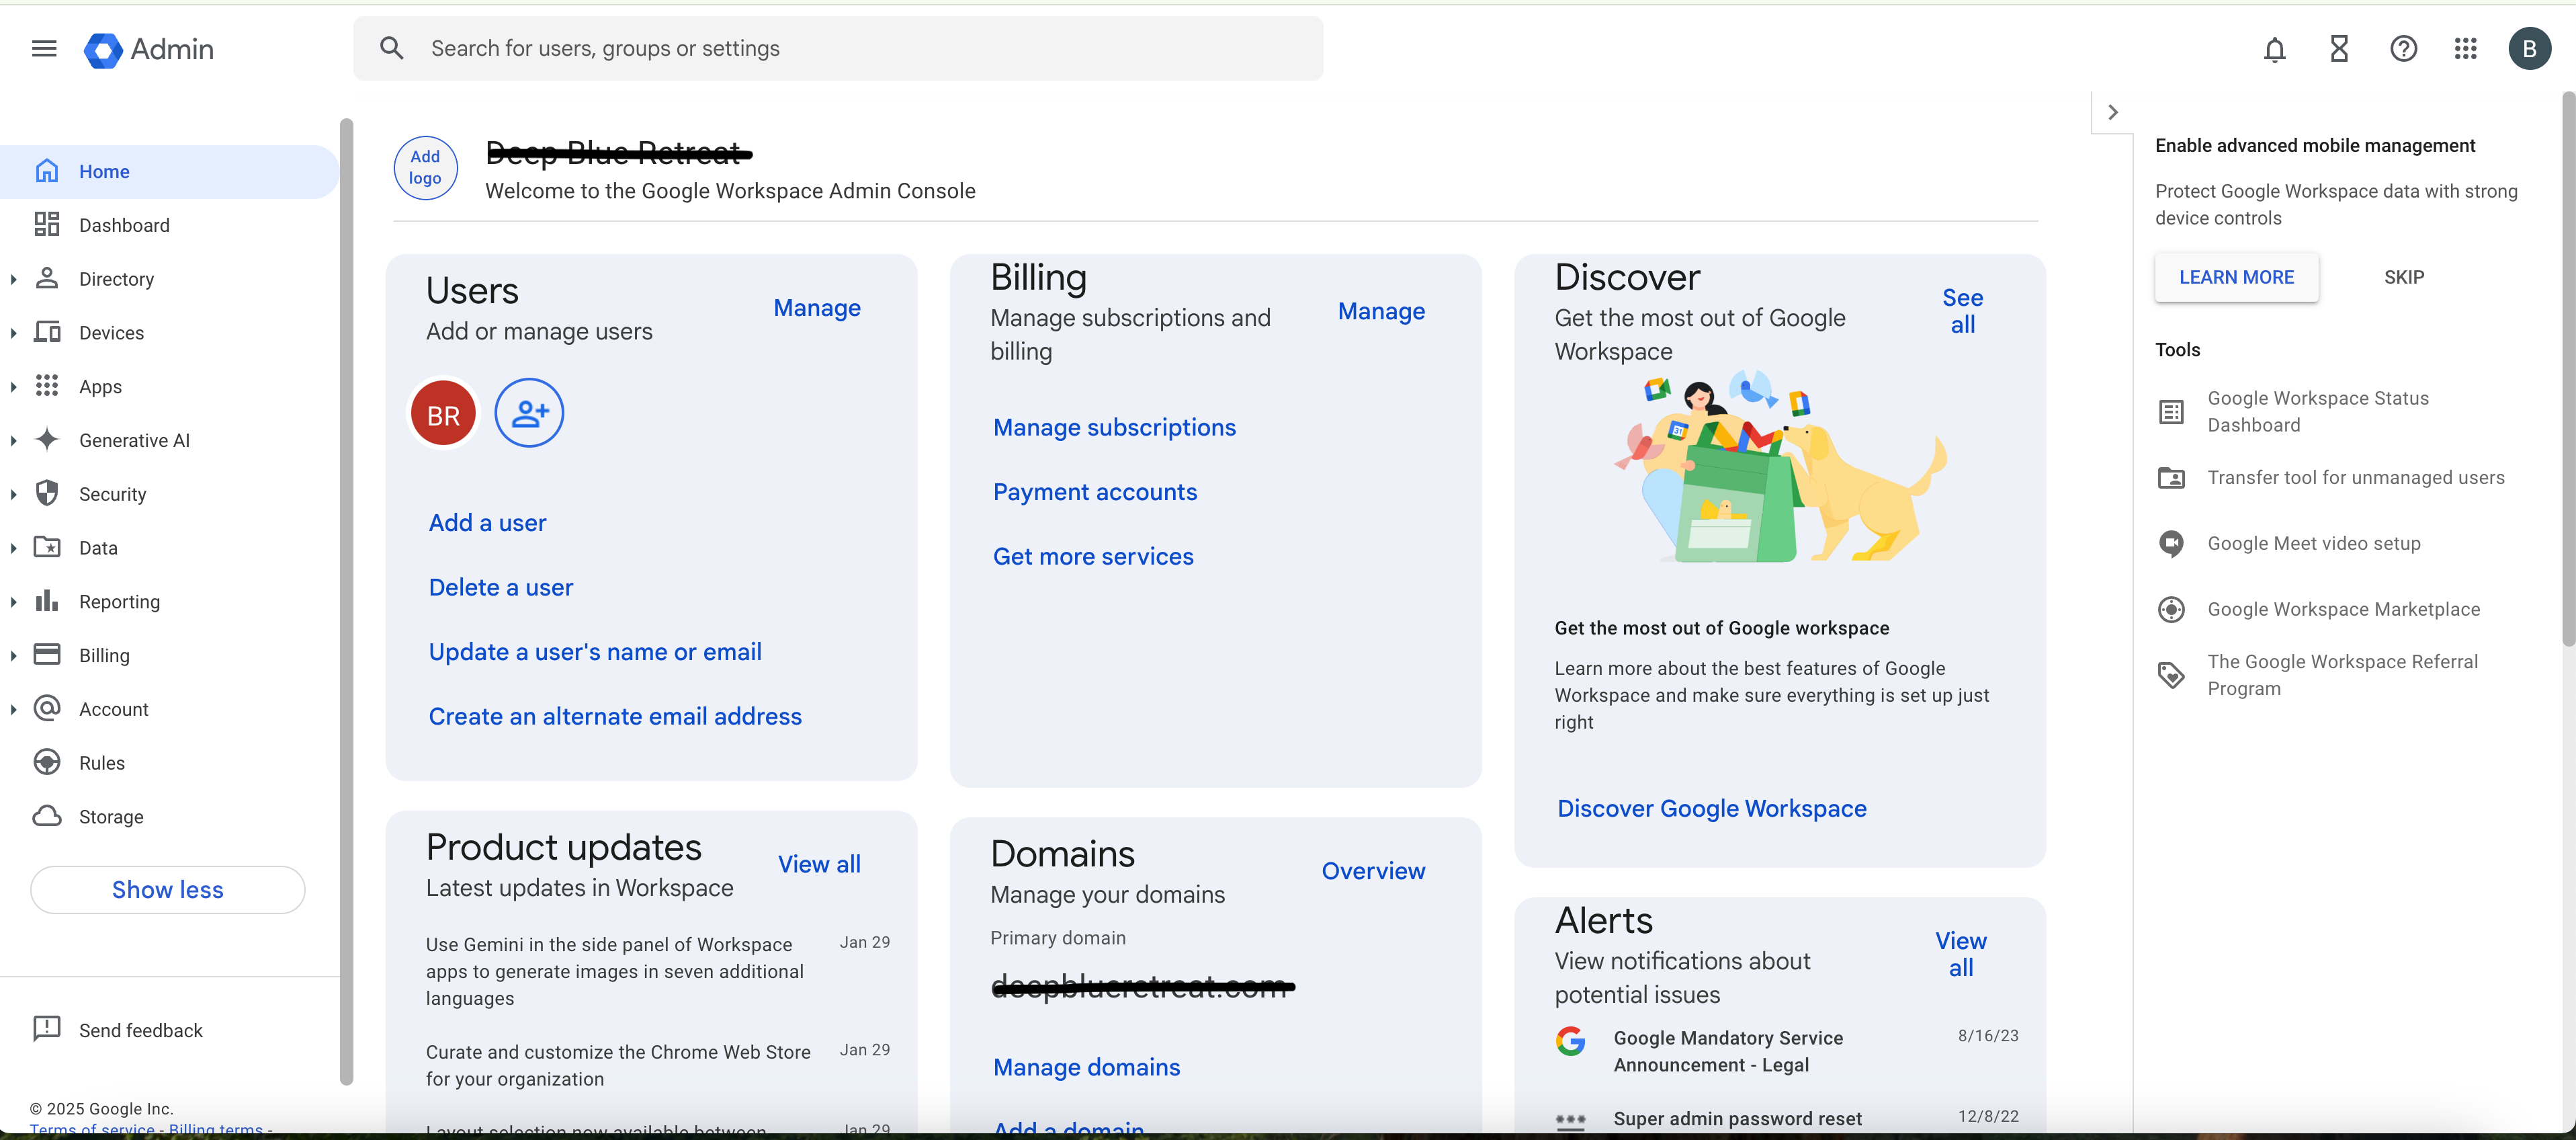Click Transfer tool for unmanaged users icon
Image resolution: width=2576 pixels, height=1140 pixels.
coord(2171,478)
